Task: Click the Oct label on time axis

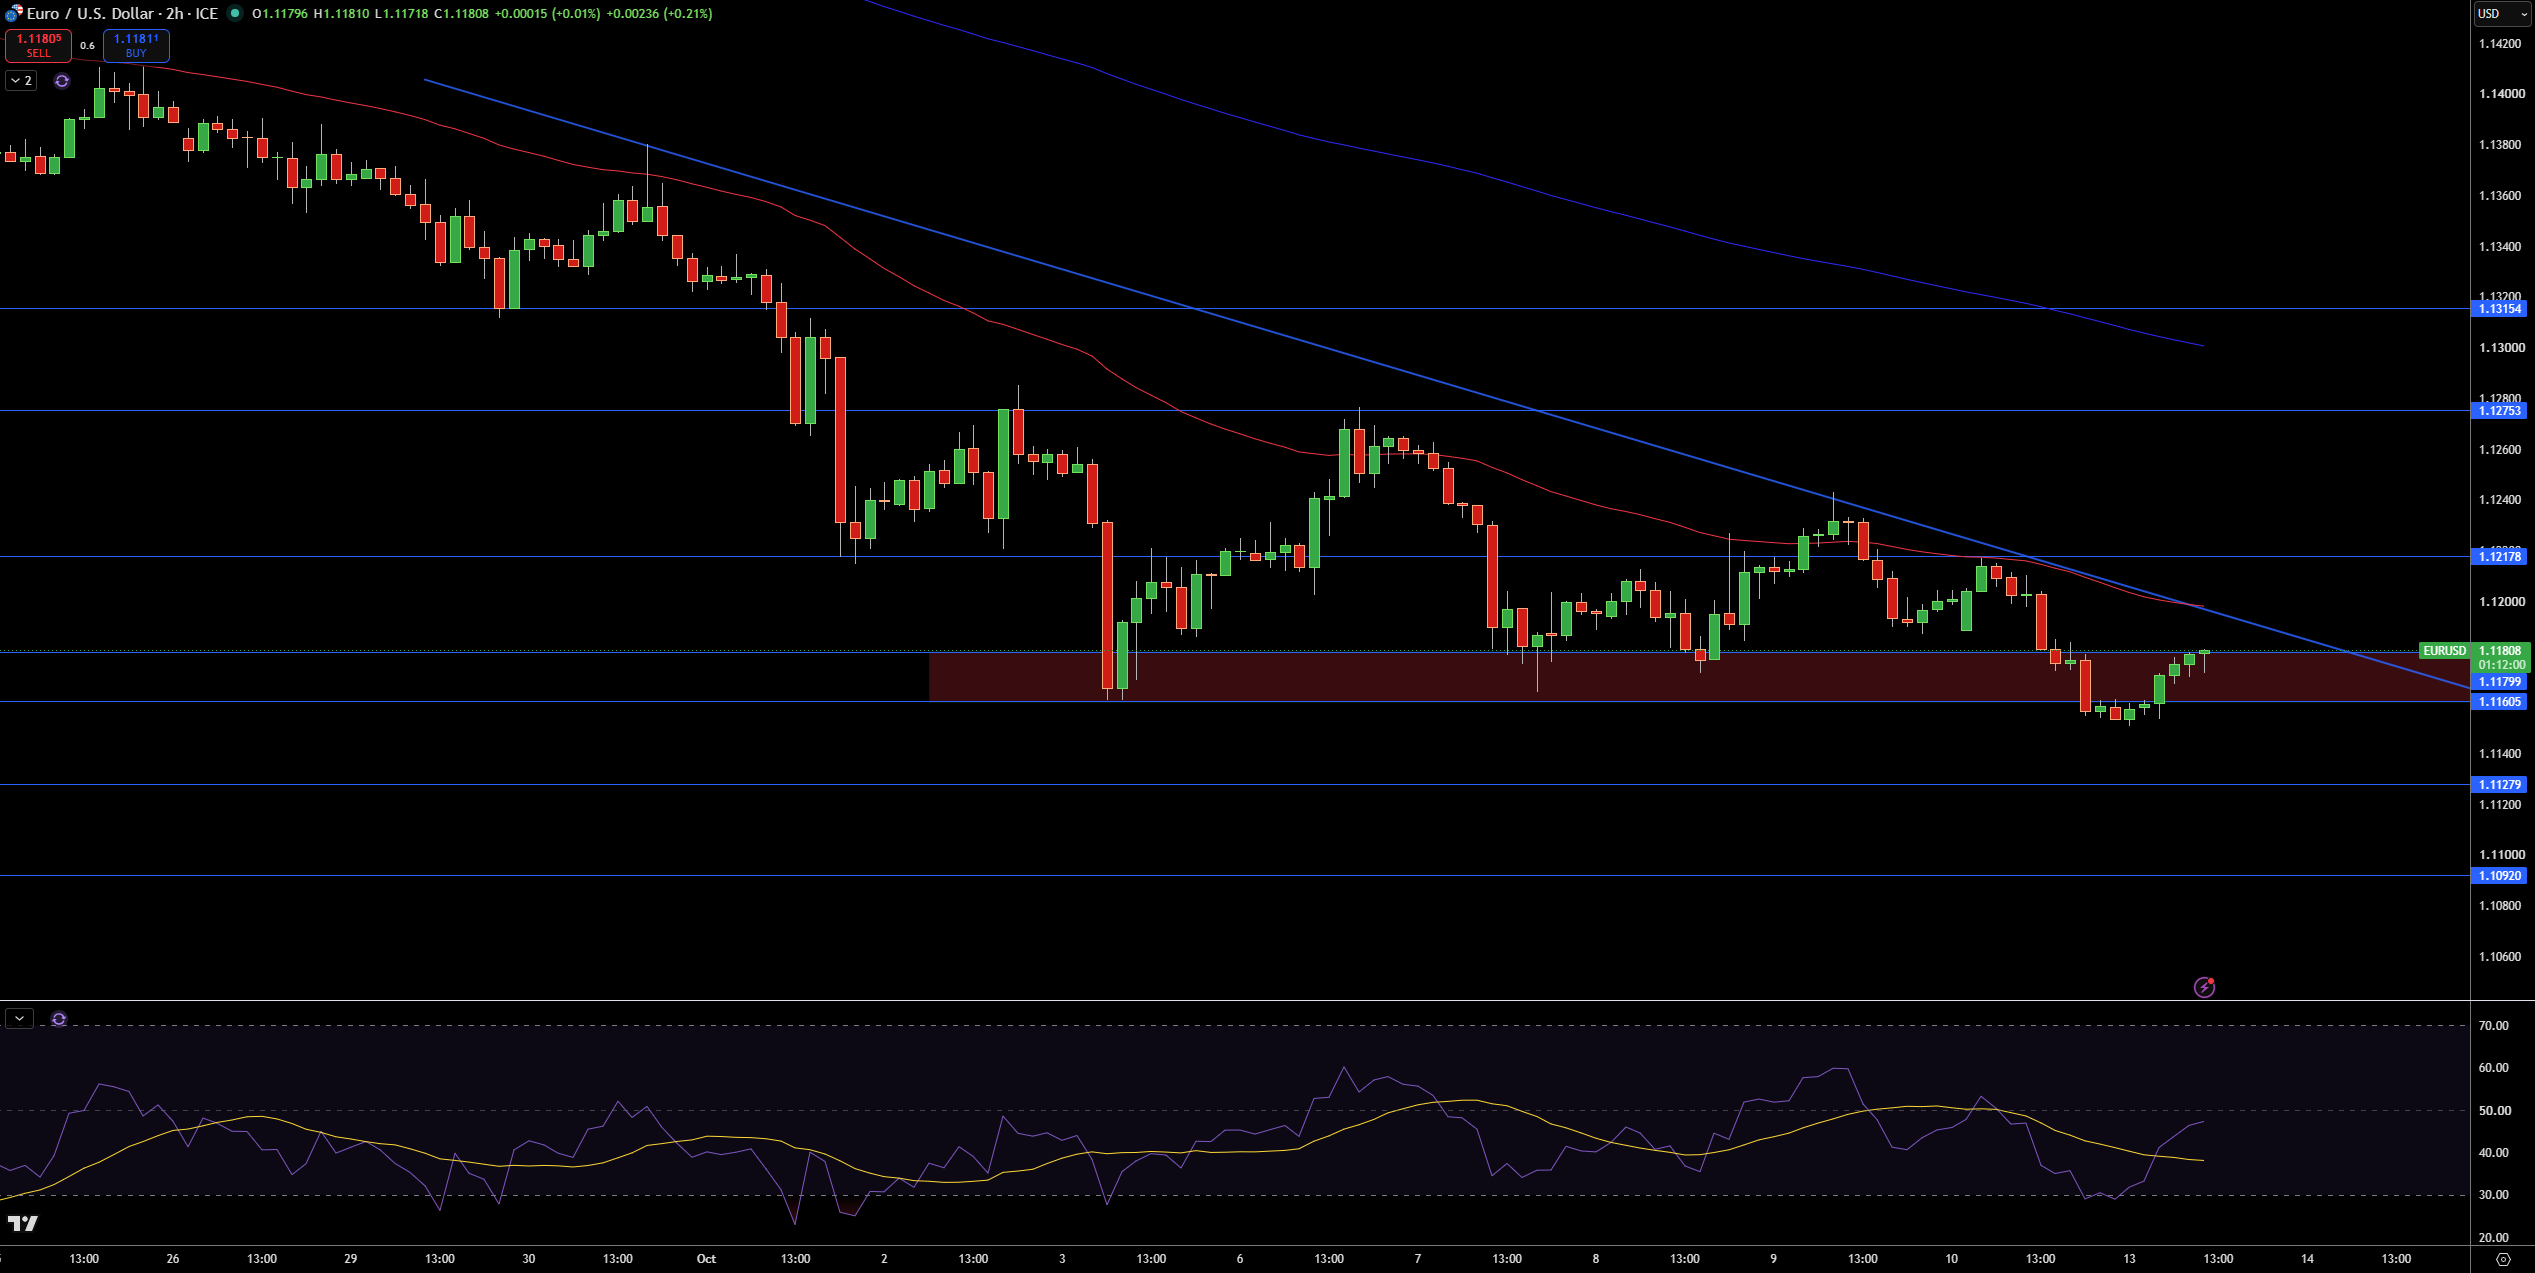Action: click(706, 1259)
